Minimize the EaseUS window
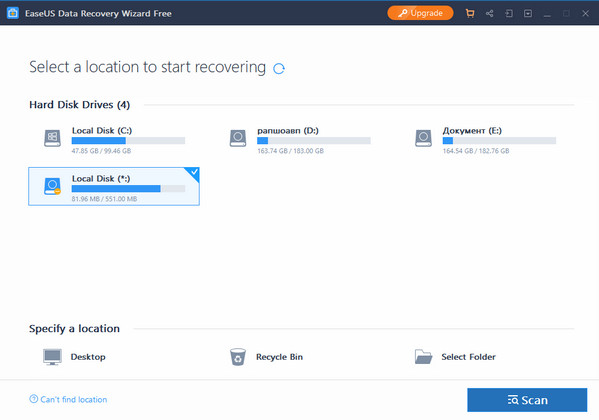The height and width of the screenshot is (420, 599). [547, 14]
